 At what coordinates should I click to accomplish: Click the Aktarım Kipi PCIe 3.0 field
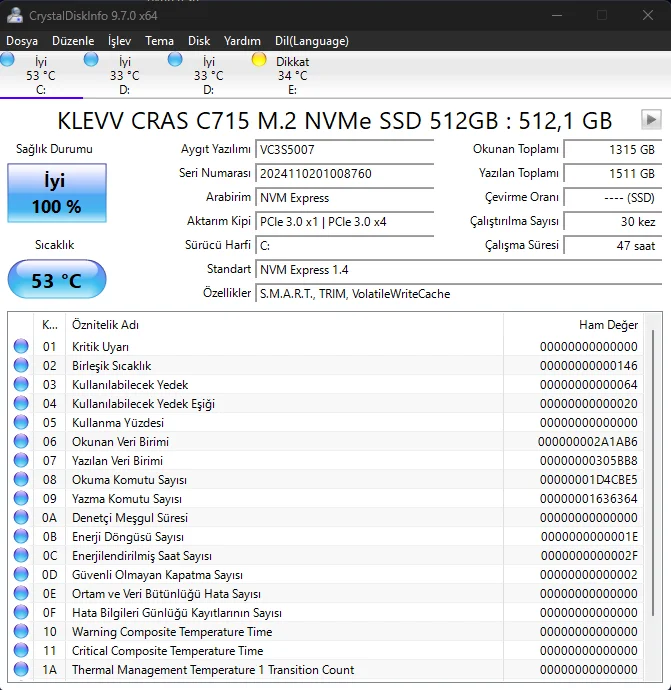coord(345,221)
